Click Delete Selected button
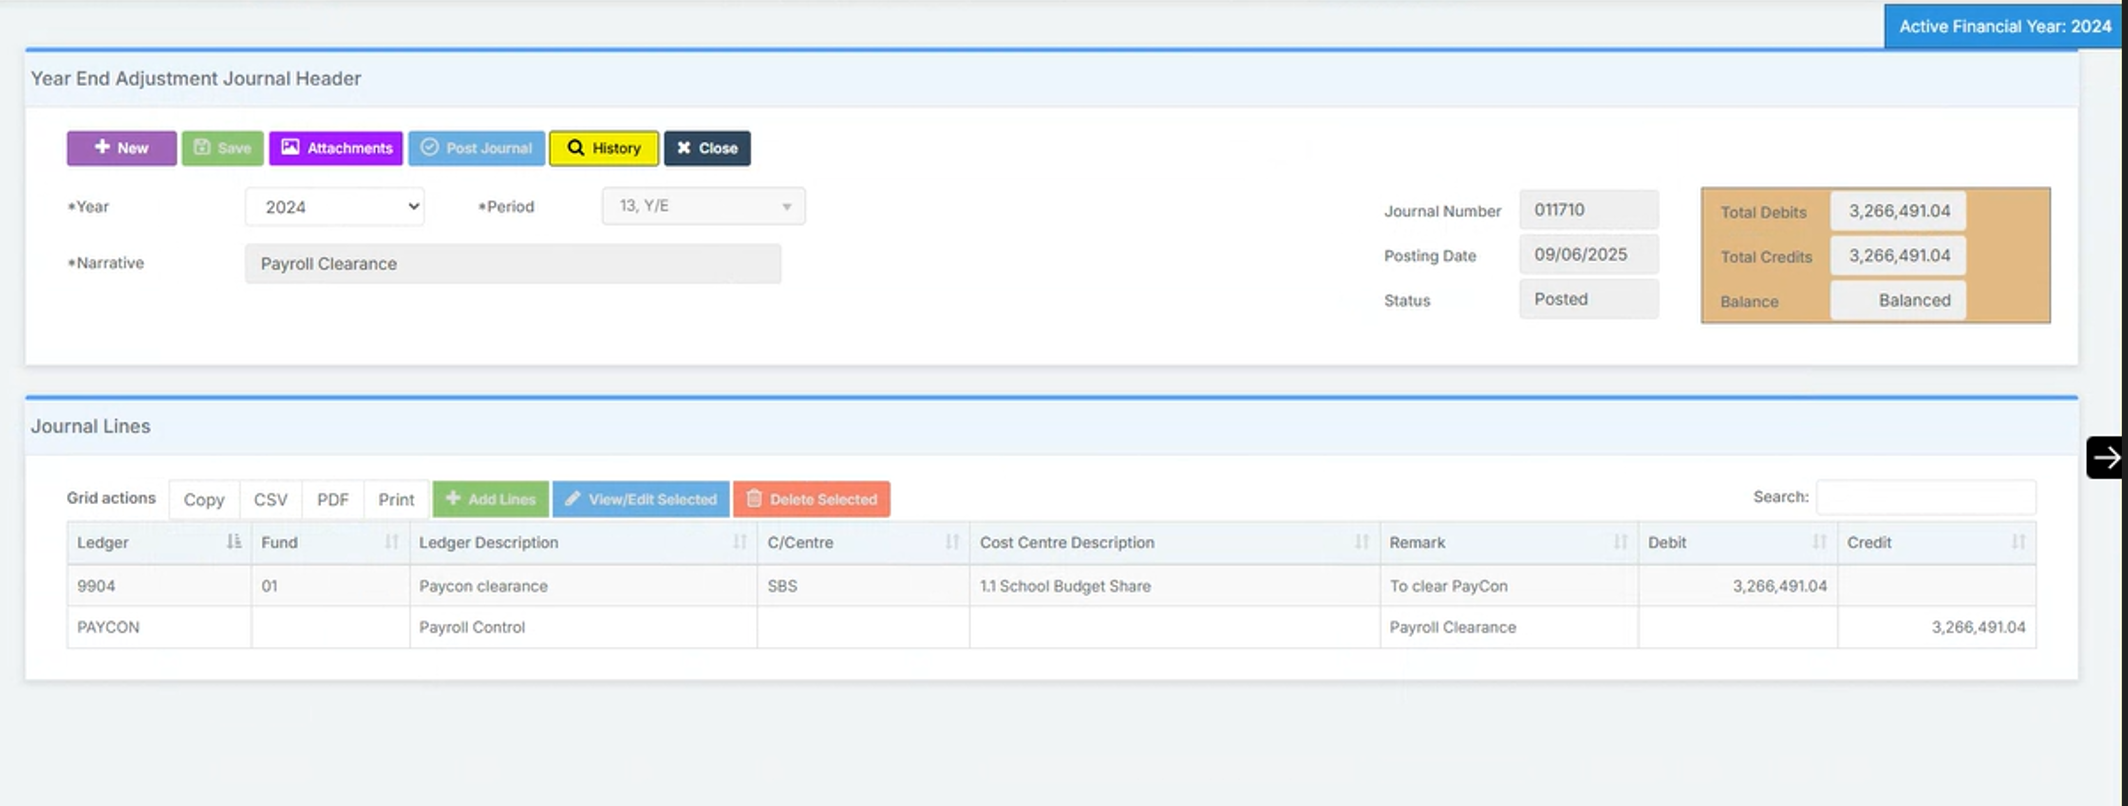 [x=811, y=499]
